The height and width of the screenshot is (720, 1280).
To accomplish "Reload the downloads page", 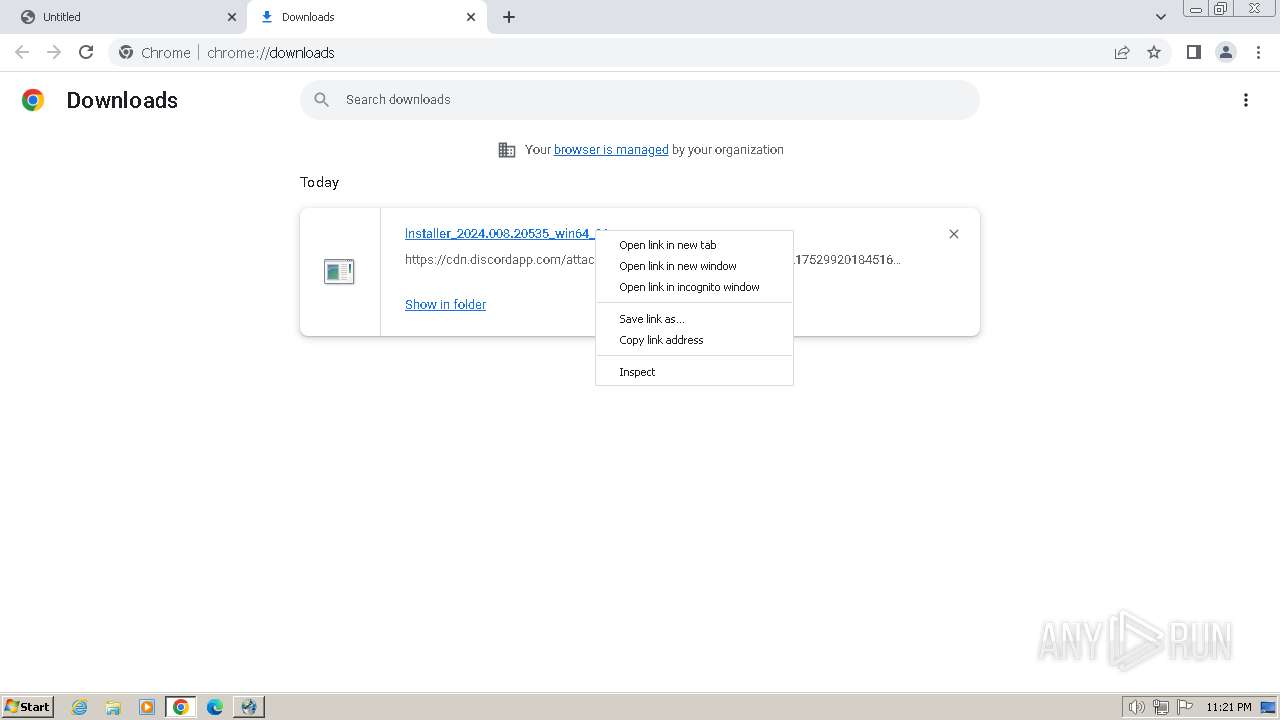I will [86, 52].
